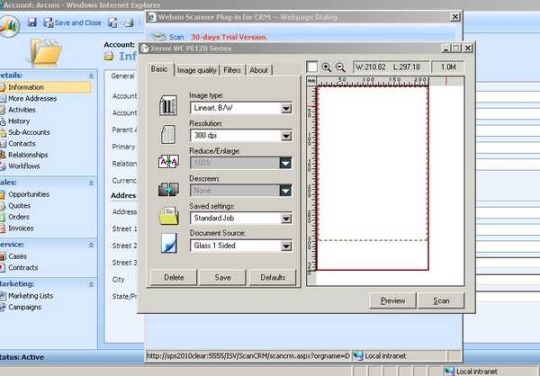Switch to the Basic tab

tap(159, 69)
